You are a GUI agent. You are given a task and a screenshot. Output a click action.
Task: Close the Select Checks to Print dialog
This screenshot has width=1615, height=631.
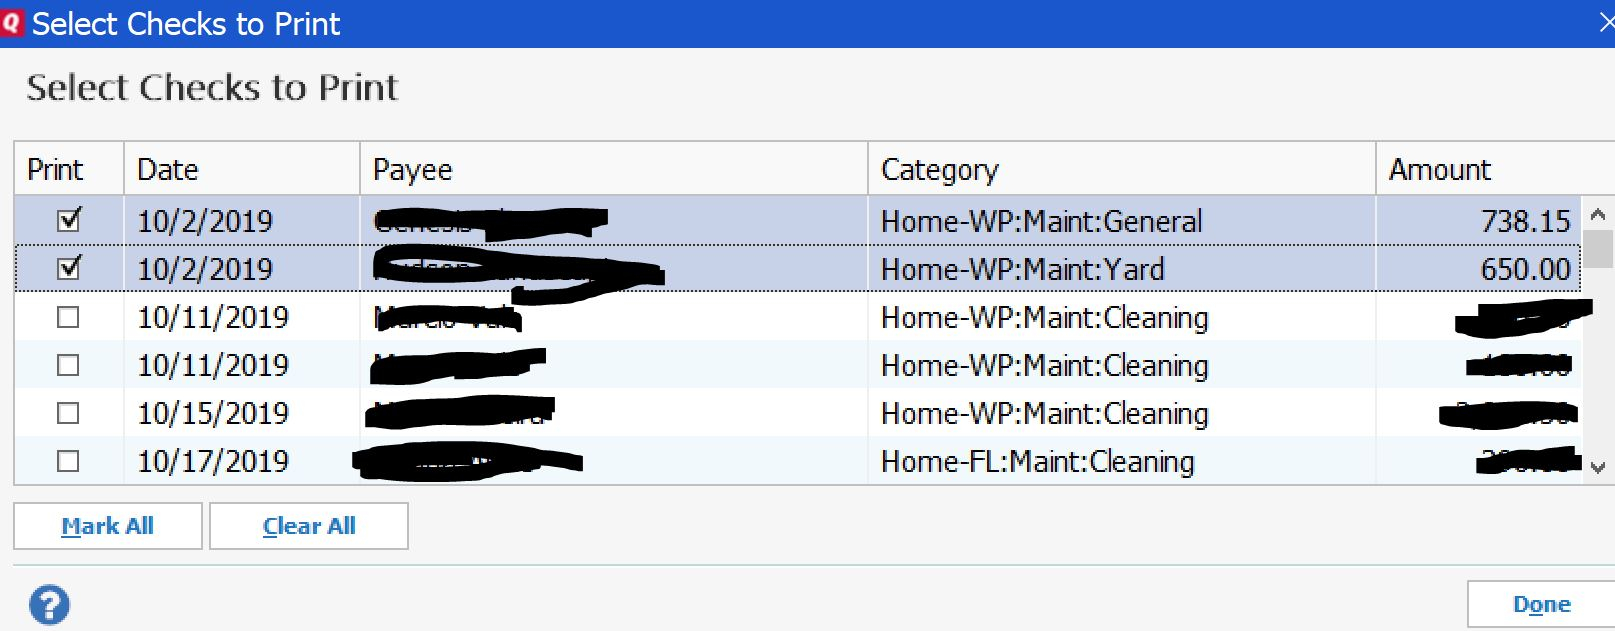coord(1605,23)
